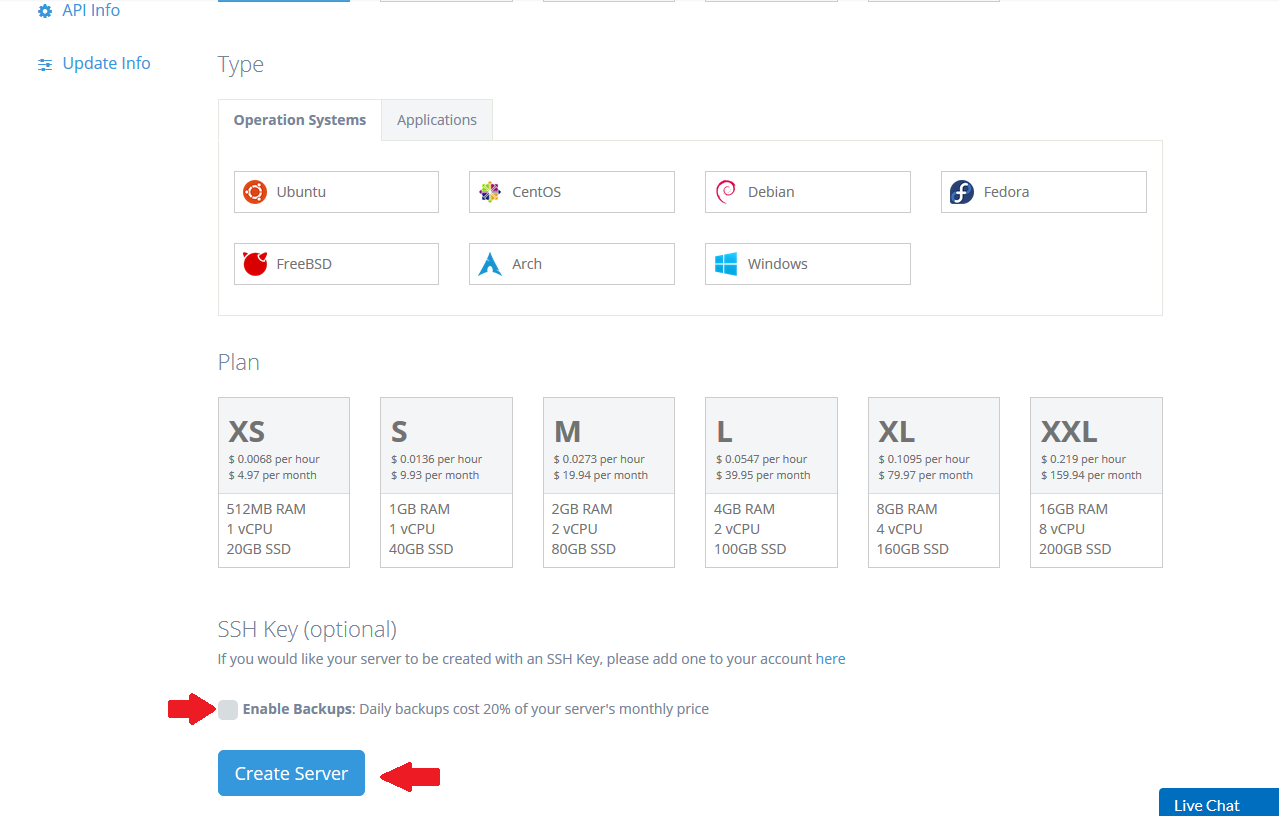Click '$ 39.95 per month' price text
The width and height of the screenshot is (1279, 816).
[x=763, y=475]
